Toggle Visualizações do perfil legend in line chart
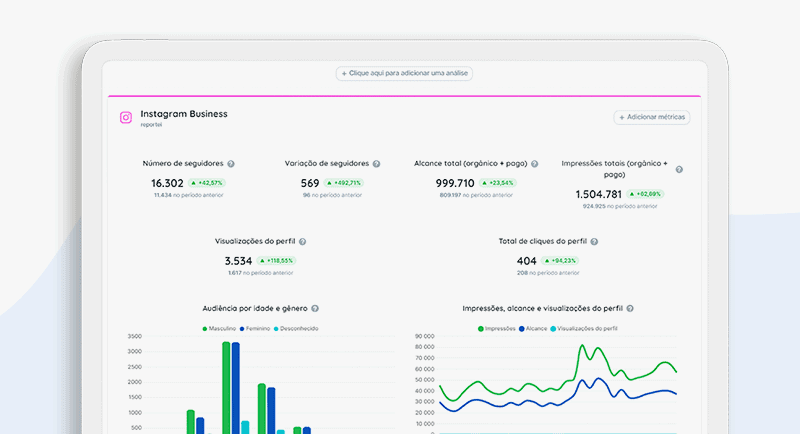Screen dimensions: 800x434 pos(584,329)
